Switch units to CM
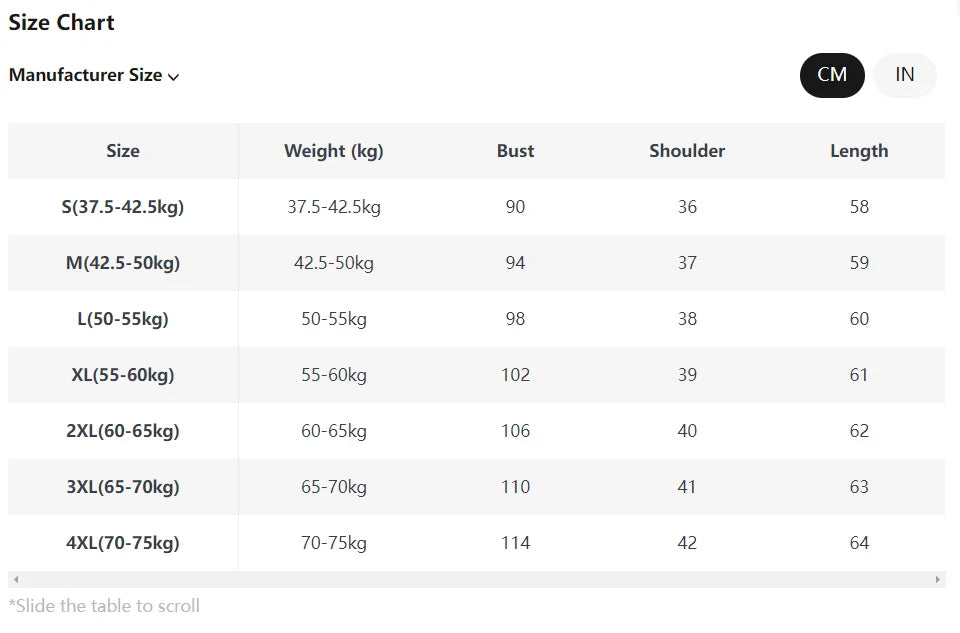960x633 pixels. (x=832, y=75)
